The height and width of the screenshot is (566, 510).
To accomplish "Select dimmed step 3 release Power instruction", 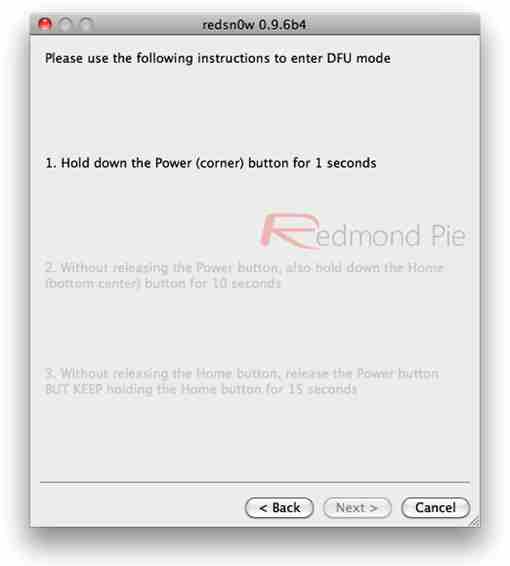I will 242,381.
